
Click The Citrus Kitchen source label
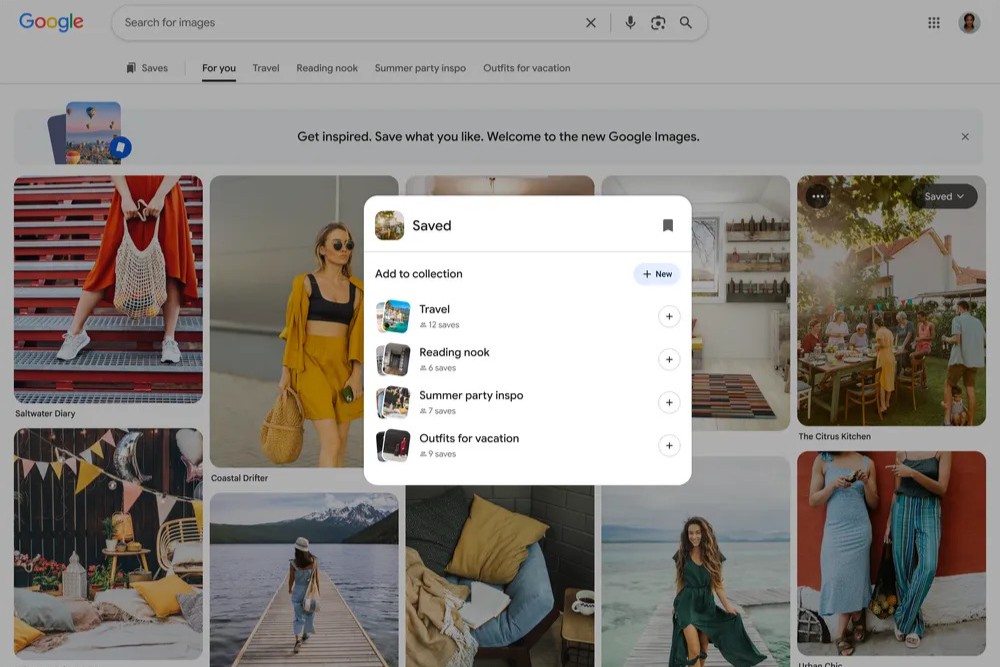tap(834, 436)
